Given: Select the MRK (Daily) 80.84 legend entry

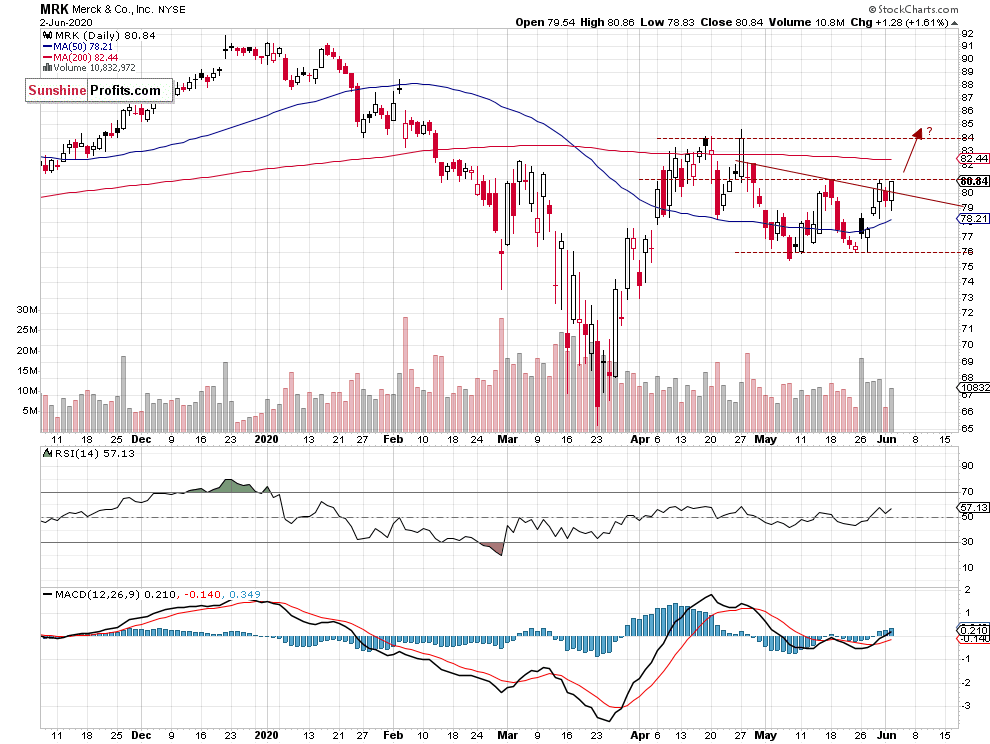Looking at the screenshot, I should pyautogui.click(x=105, y=36).
